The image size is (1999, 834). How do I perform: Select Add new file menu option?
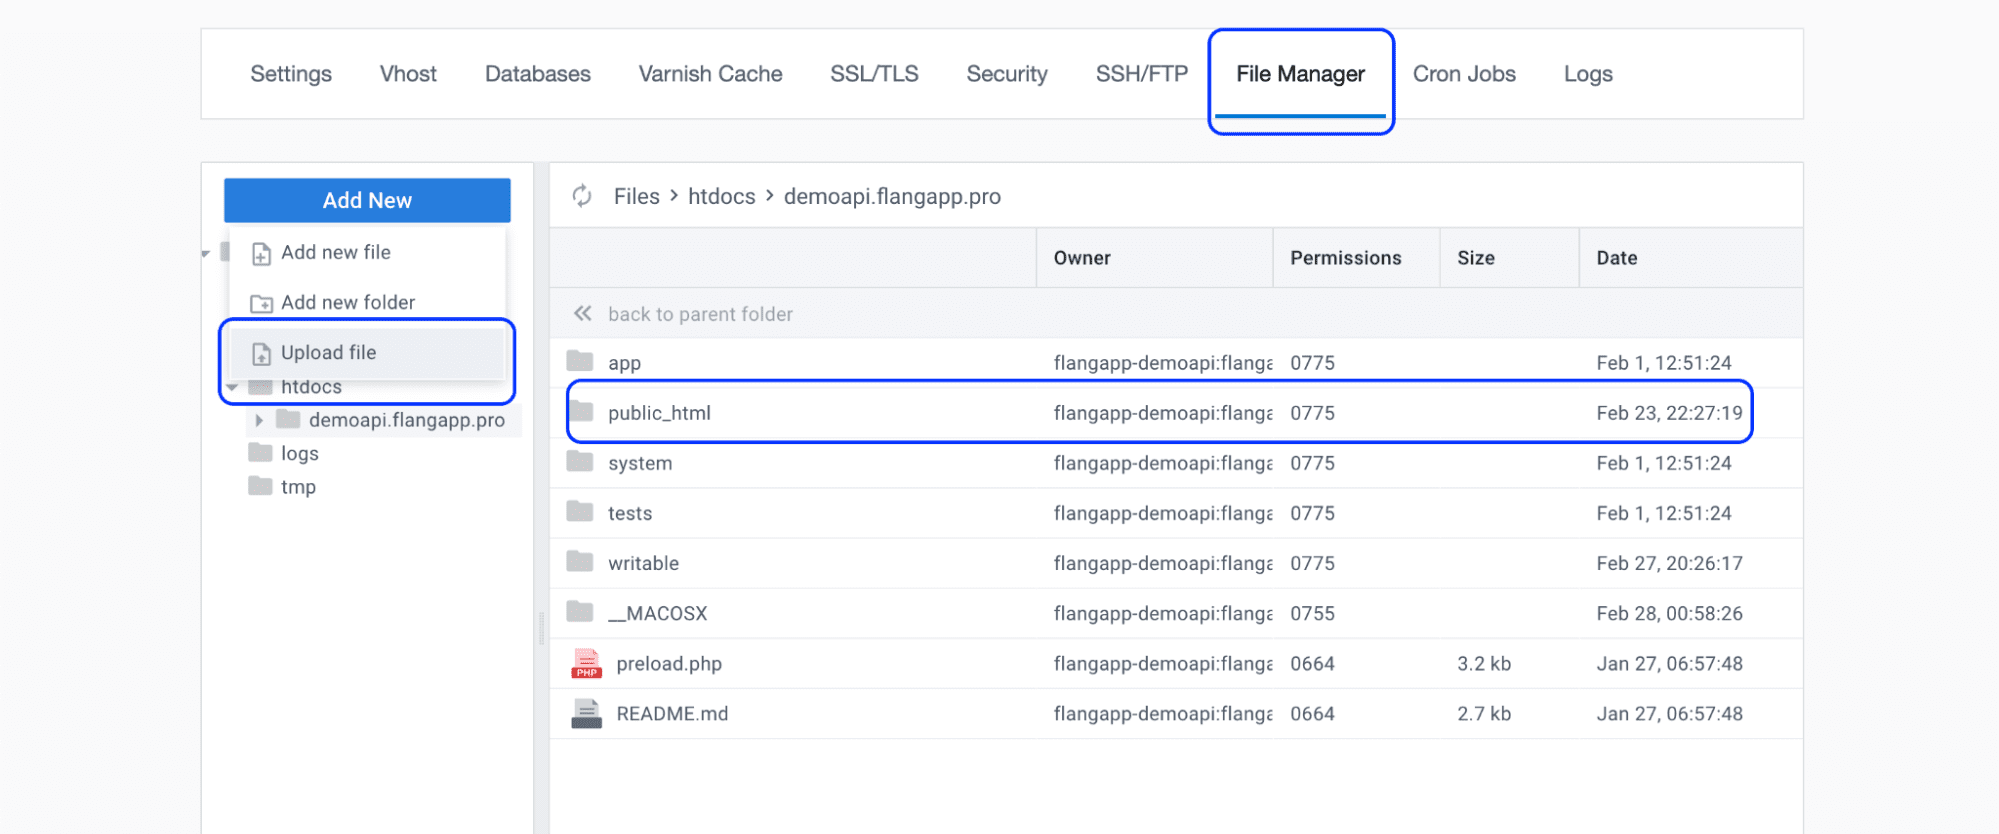point(335,252)
